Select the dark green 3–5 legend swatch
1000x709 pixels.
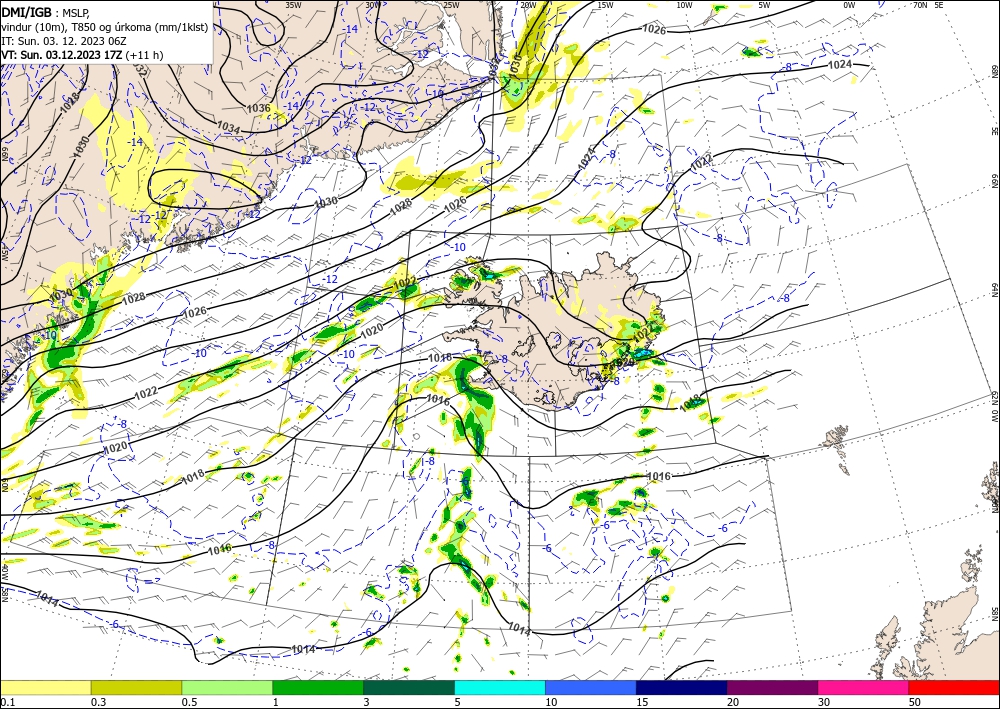pyautogui.click(x=409, y=687)
